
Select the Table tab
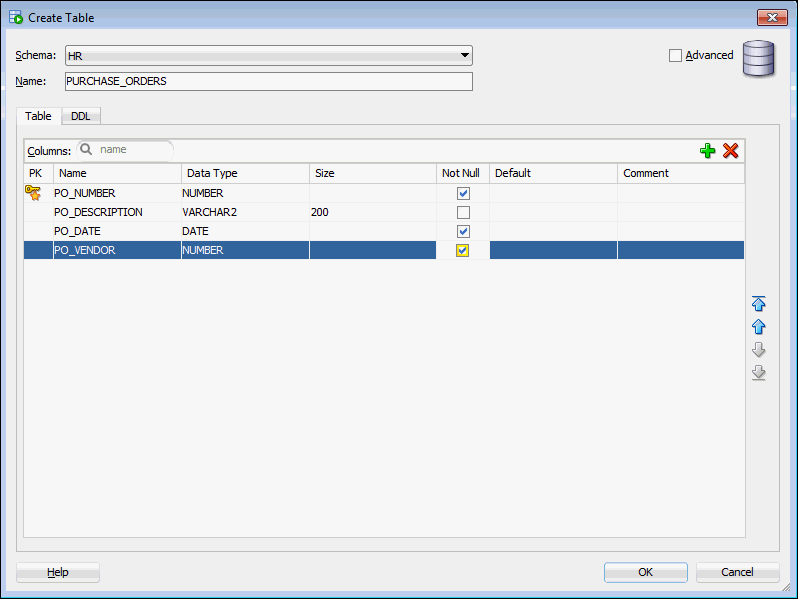click(38, 116)
